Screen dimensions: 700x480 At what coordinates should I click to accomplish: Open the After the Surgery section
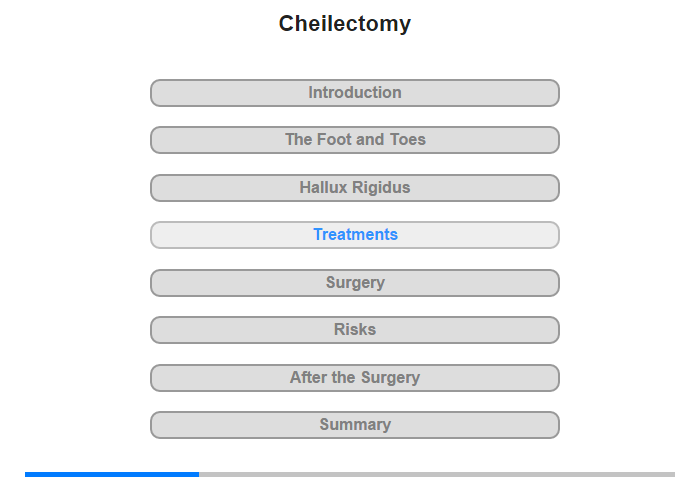tap(354, 378)
